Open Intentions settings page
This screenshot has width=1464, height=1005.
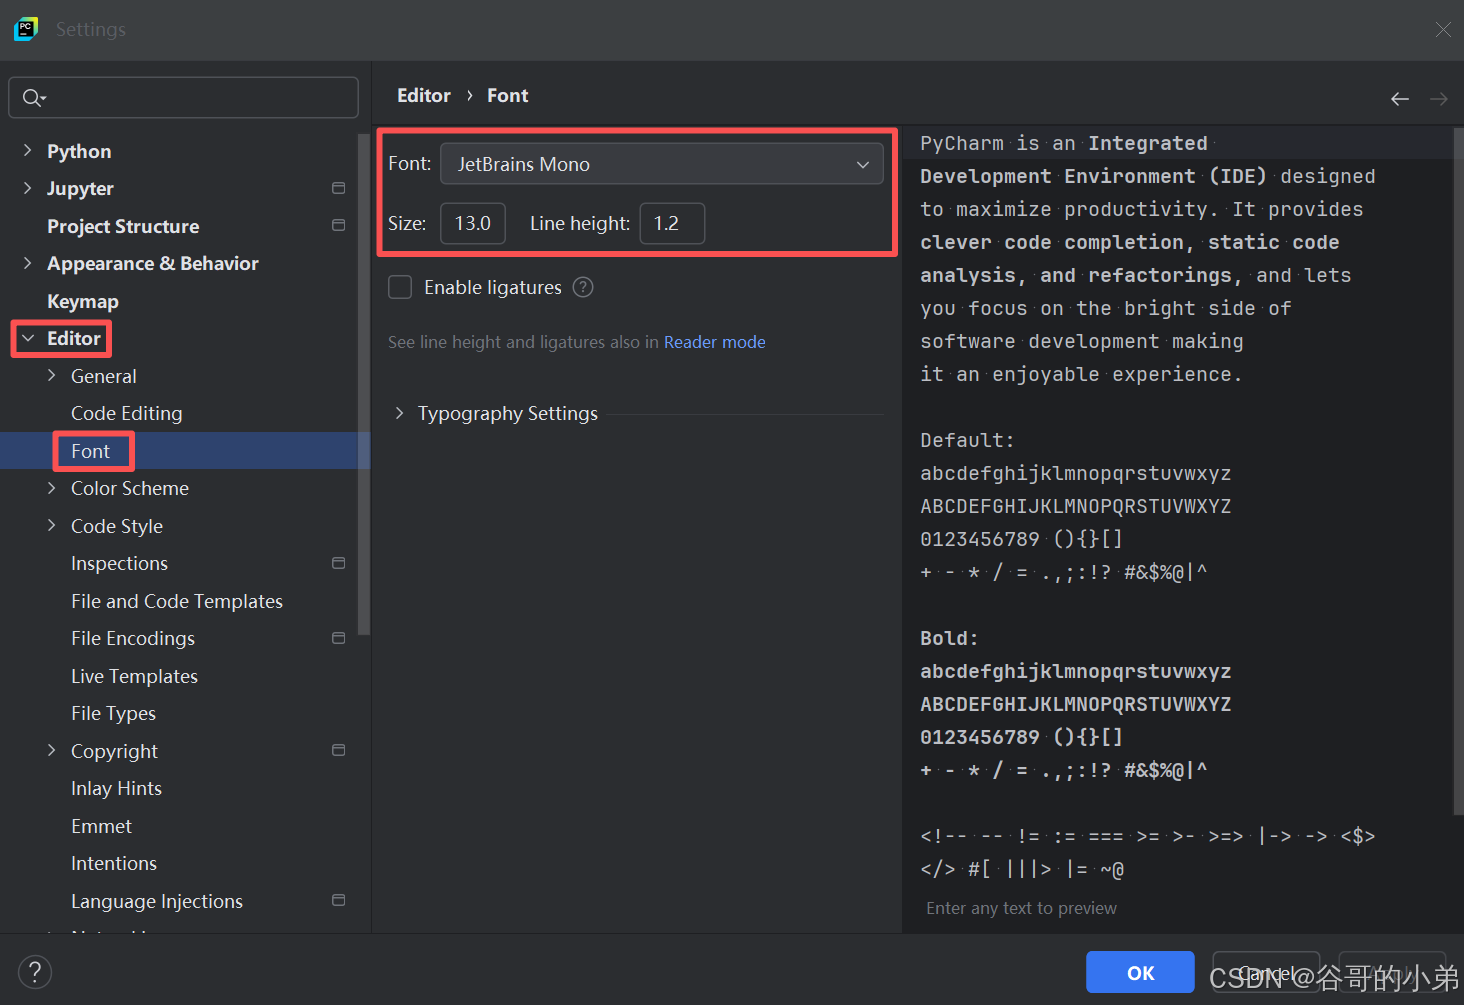(114, 863)
